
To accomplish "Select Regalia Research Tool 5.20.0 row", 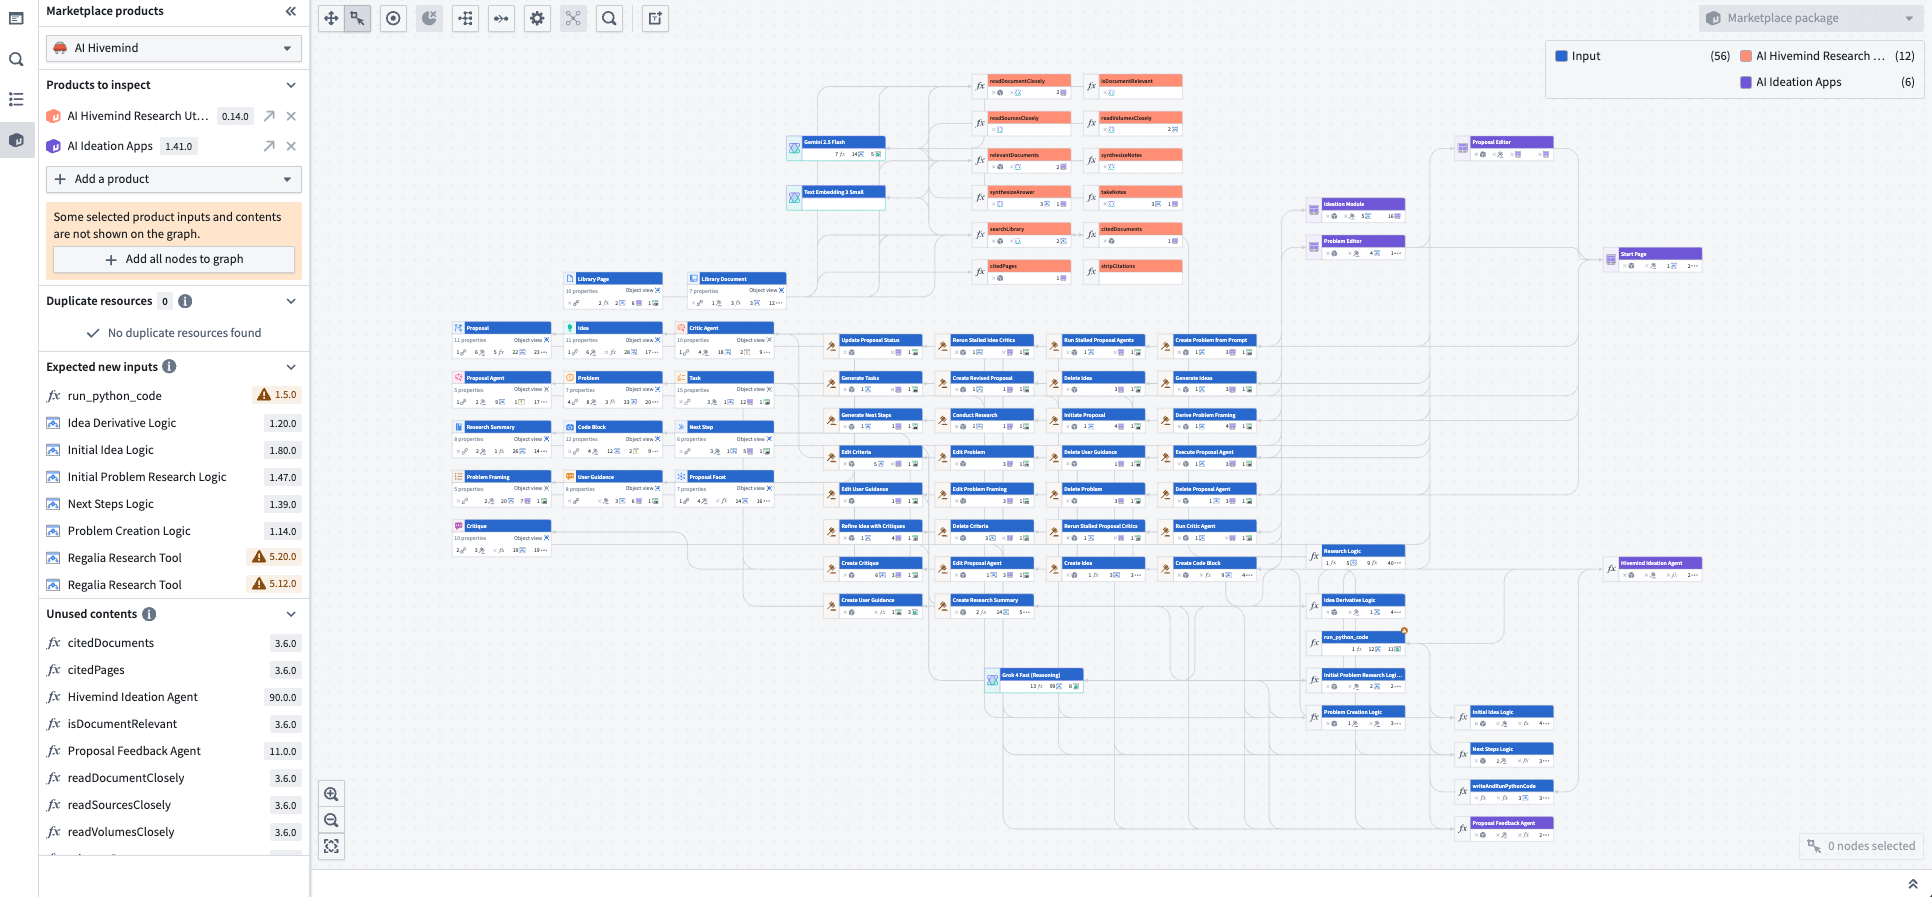I will coord(174,558).
